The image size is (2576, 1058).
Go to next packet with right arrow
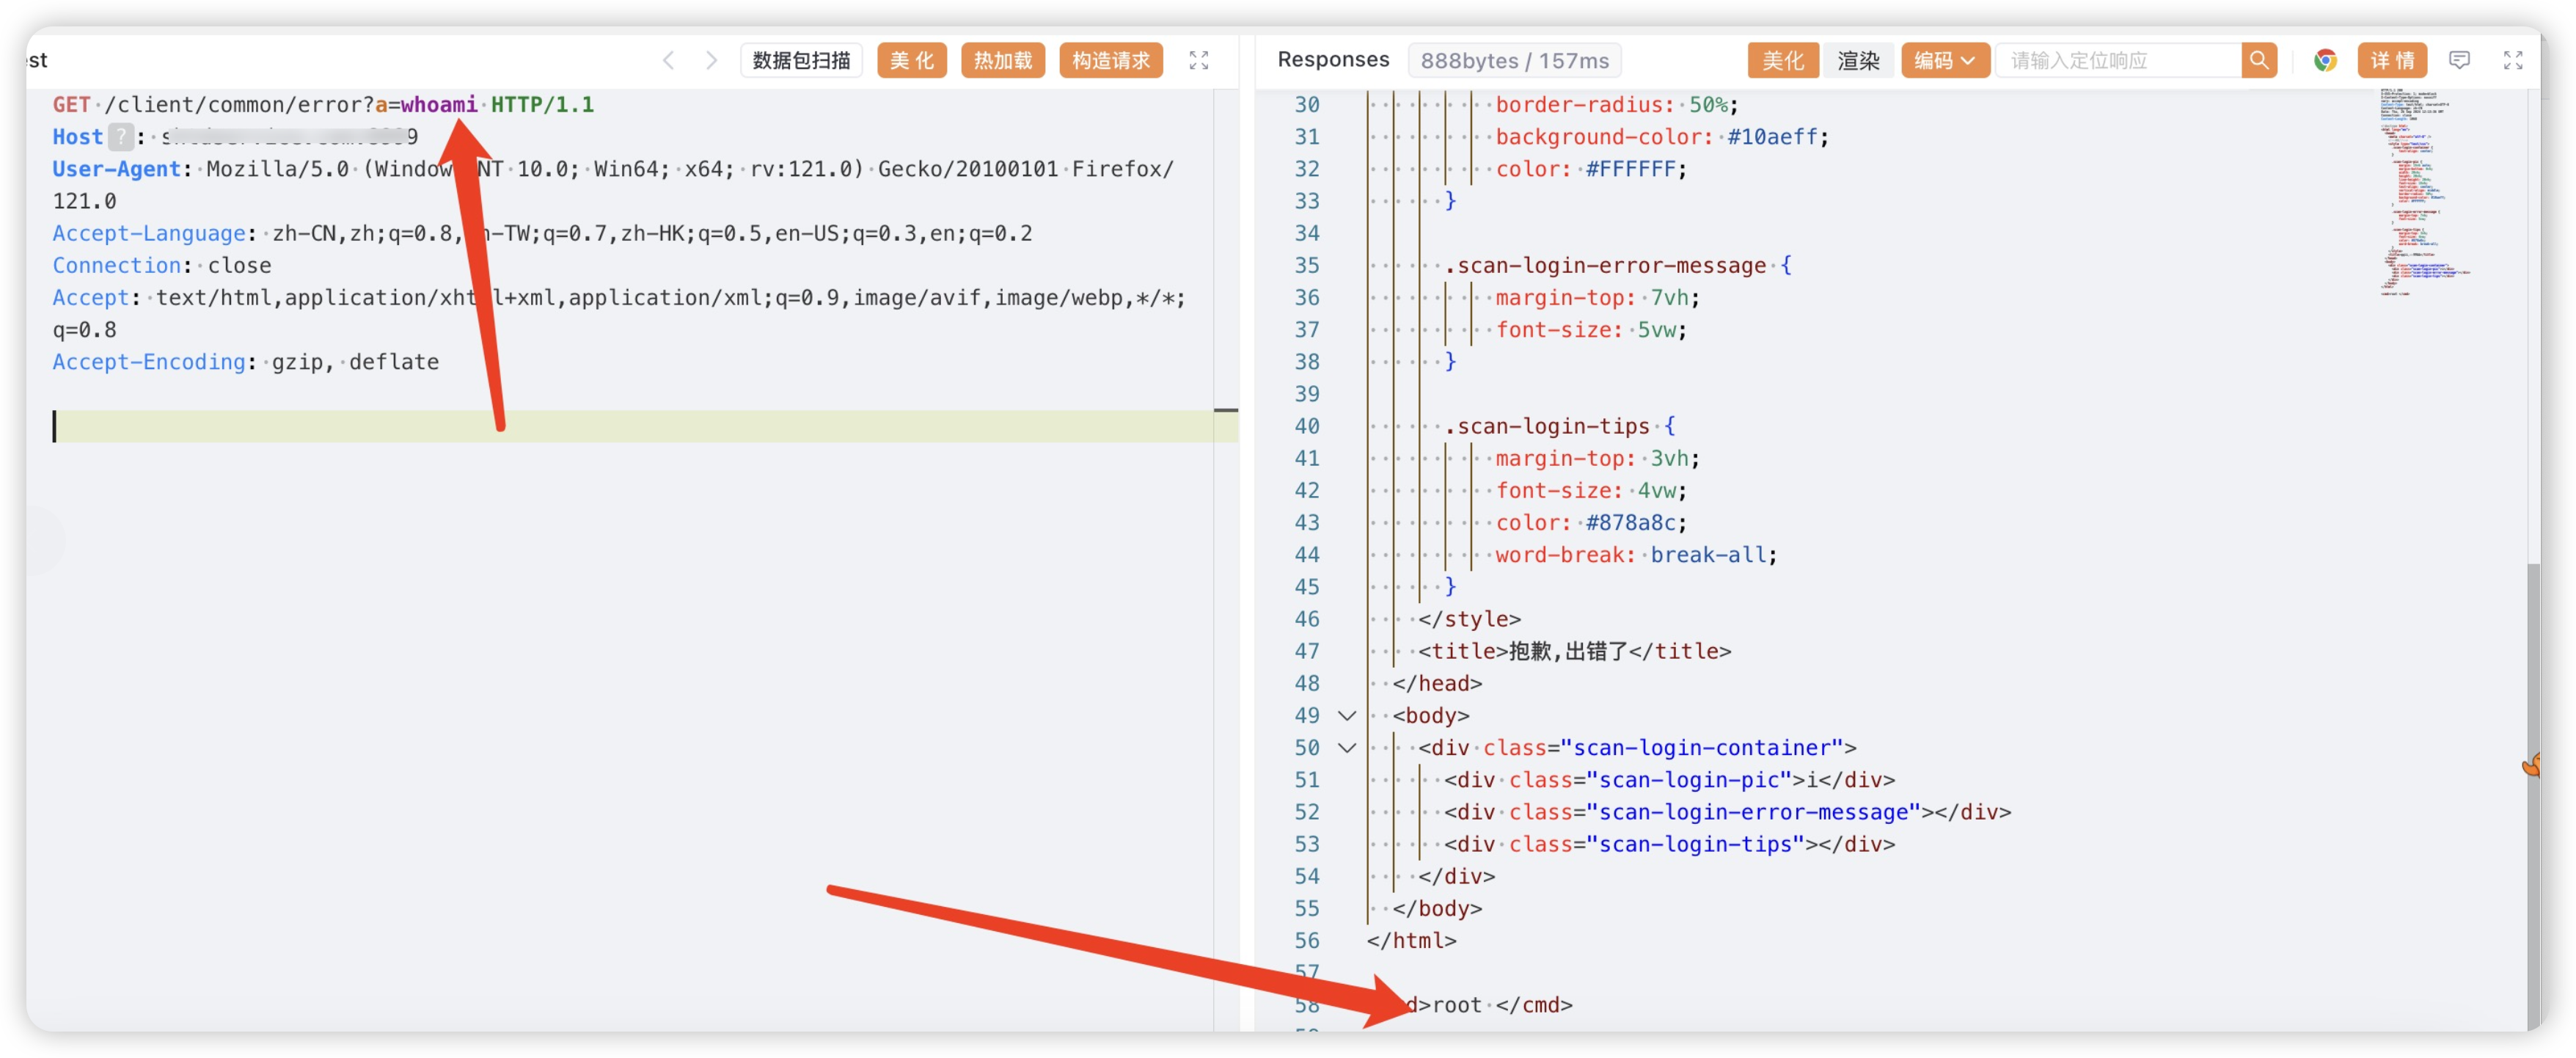(x=711, y=60)
